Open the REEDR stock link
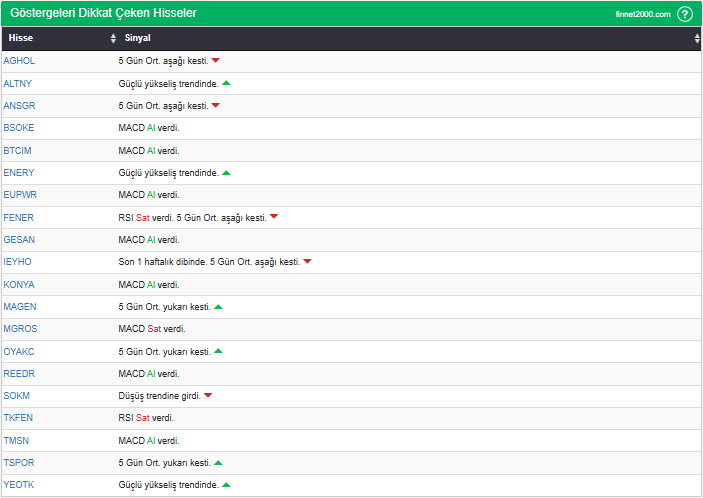703x498 pixels. pyautogui.click(x=19, y=374)
